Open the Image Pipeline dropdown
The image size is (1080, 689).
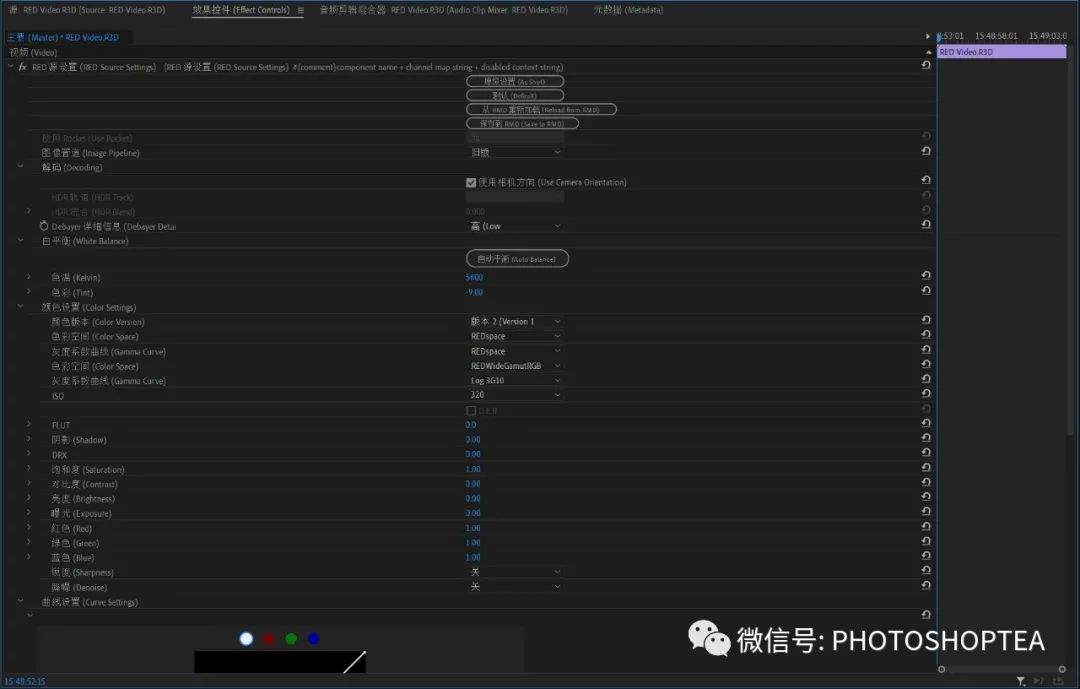click(515, 152)
